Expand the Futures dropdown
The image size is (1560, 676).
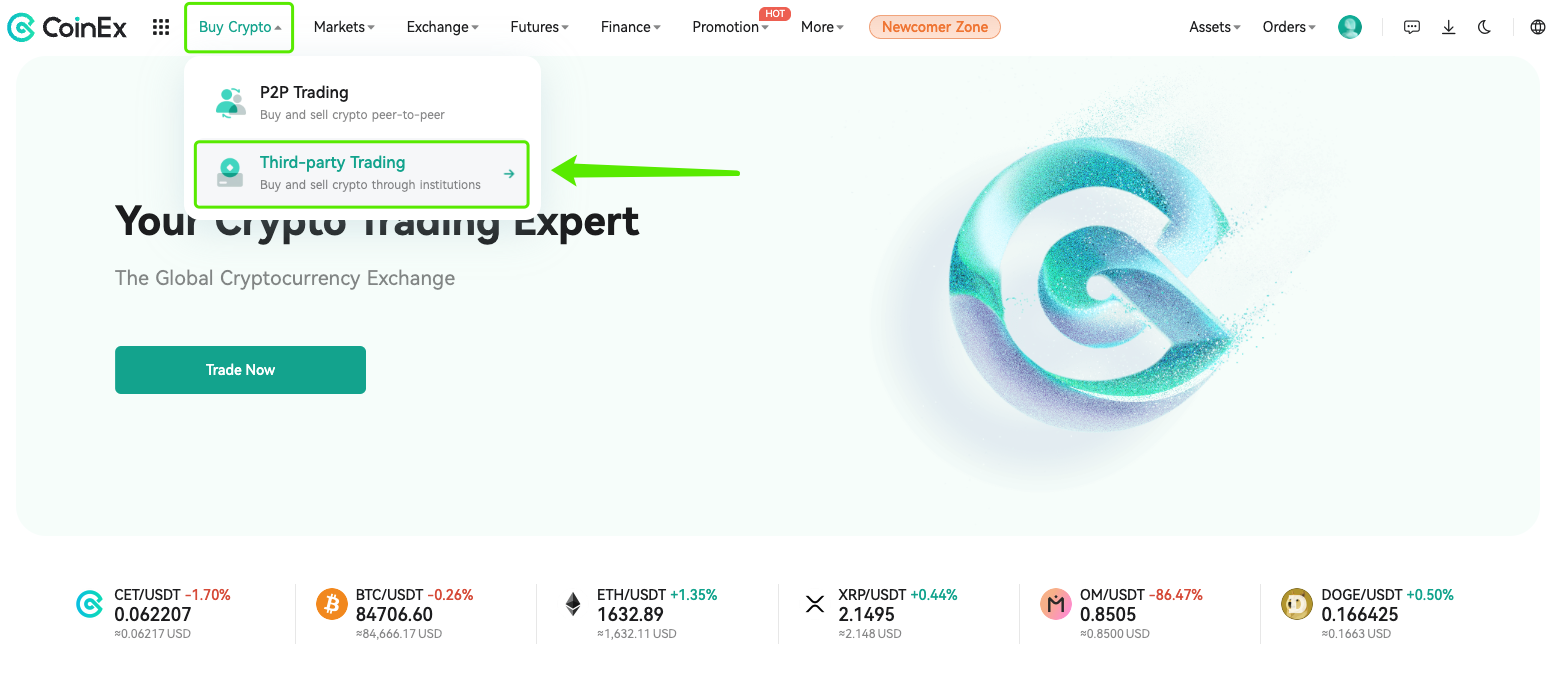(539, 27)
